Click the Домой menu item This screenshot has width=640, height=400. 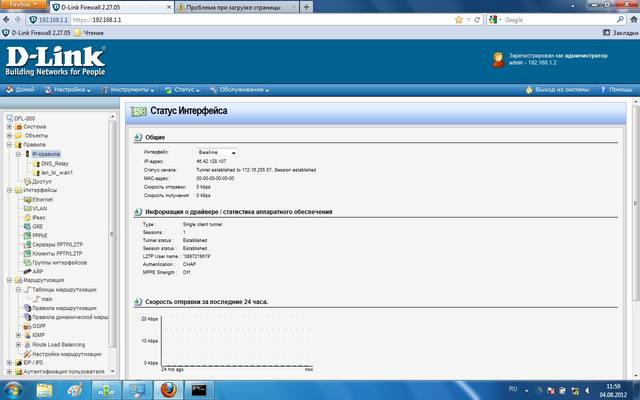[x=20, y=90]
